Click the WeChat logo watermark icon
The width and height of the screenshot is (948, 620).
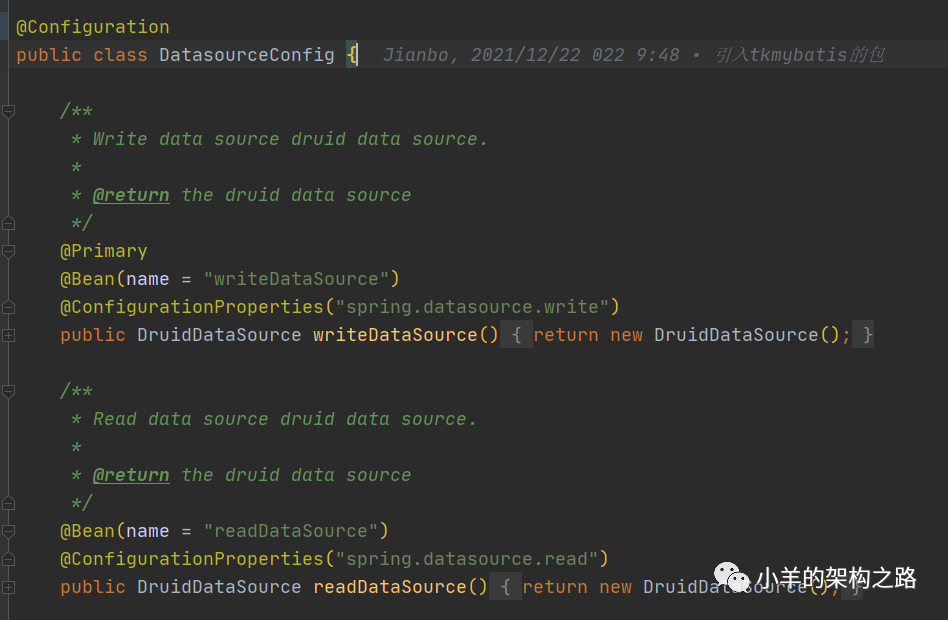(x=731, y=576)
